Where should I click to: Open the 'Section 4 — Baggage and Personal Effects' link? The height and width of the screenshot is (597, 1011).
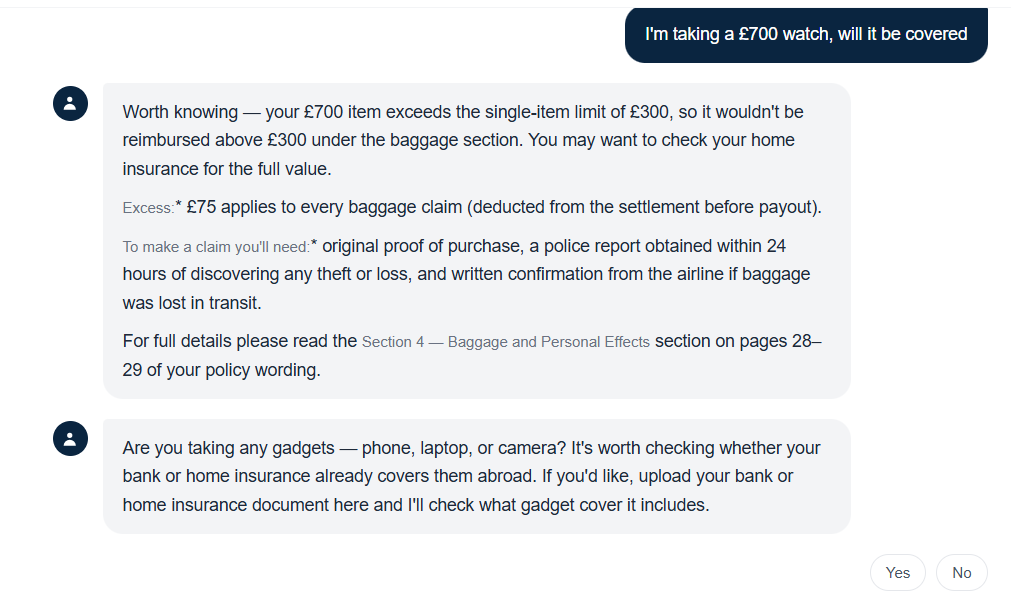coord(506,341)
